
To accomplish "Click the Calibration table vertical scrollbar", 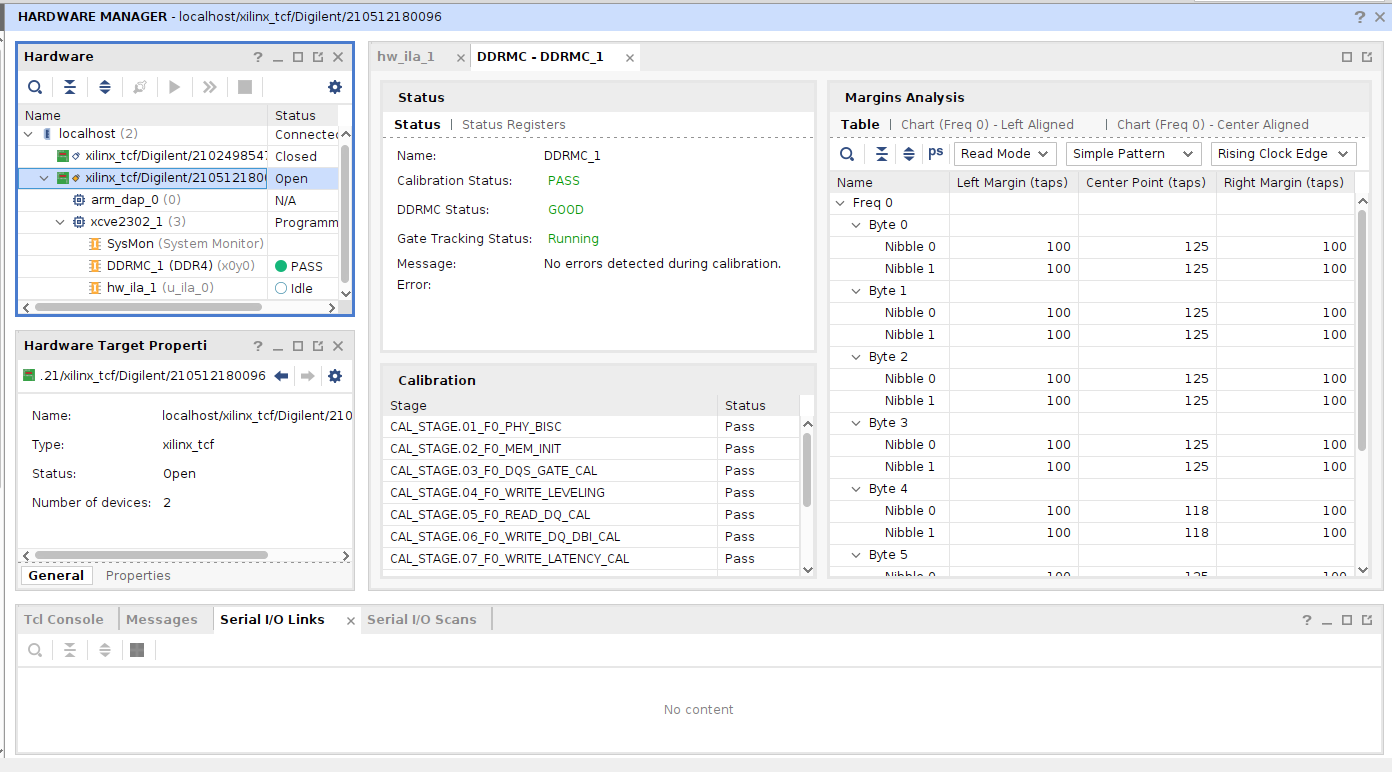I will point(808,469).
